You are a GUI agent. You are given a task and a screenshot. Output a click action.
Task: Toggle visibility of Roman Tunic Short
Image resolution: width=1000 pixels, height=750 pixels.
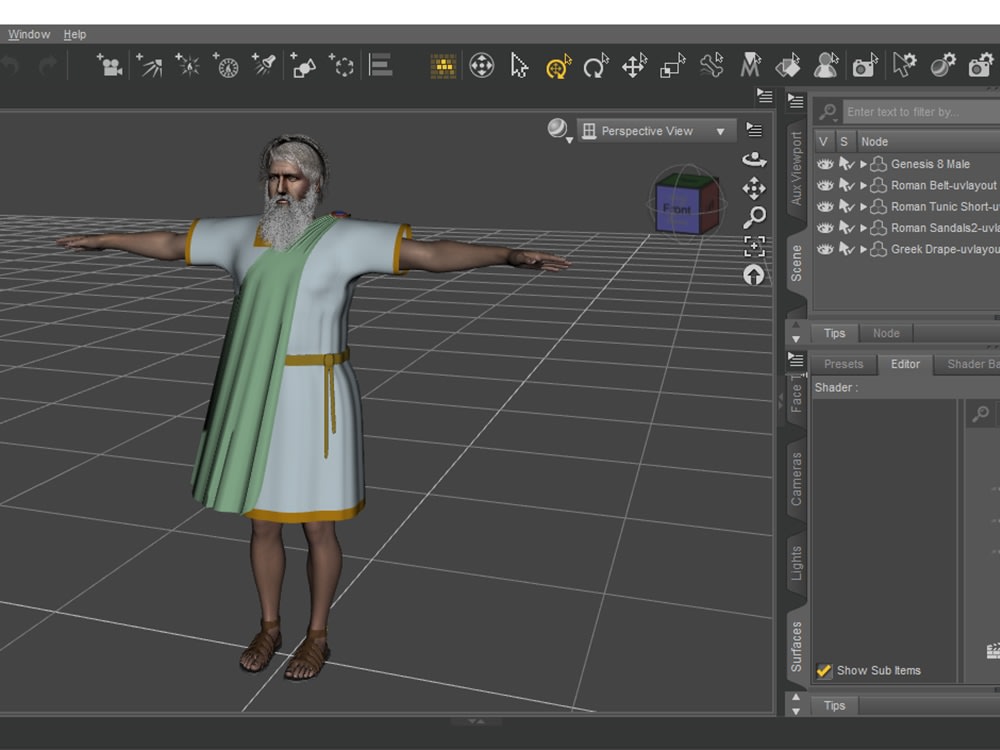(825, 207)
